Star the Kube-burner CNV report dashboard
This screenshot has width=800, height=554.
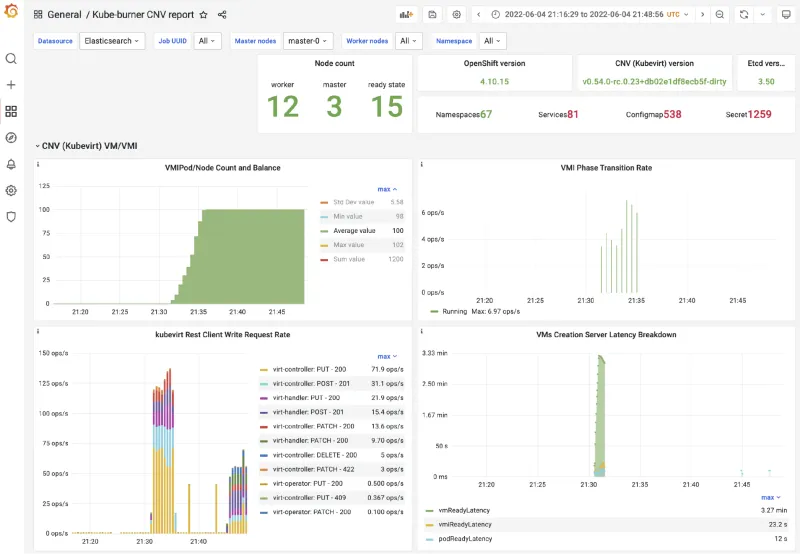204,15
